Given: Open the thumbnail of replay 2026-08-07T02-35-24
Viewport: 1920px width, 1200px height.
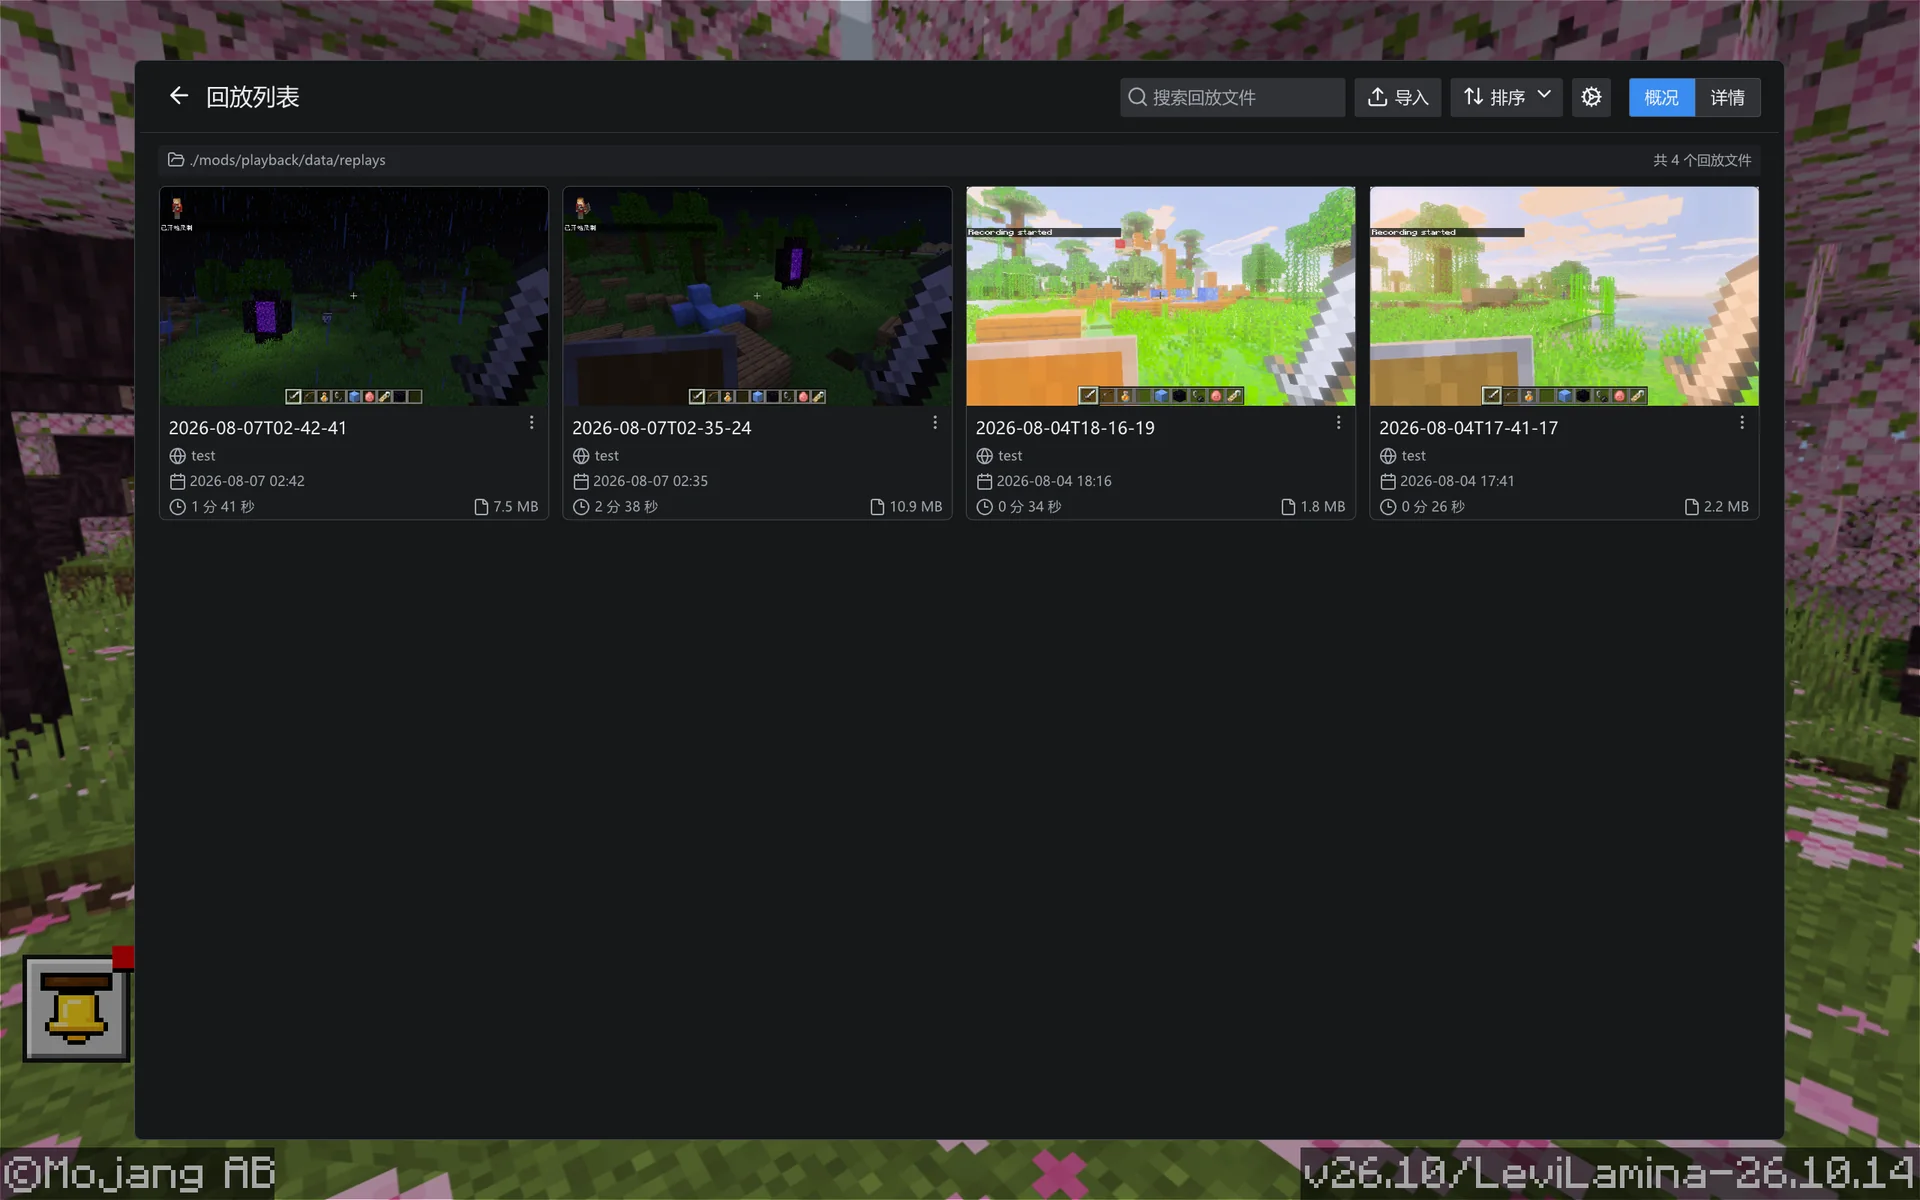Looking at the screenshot, I should (757, 296).
